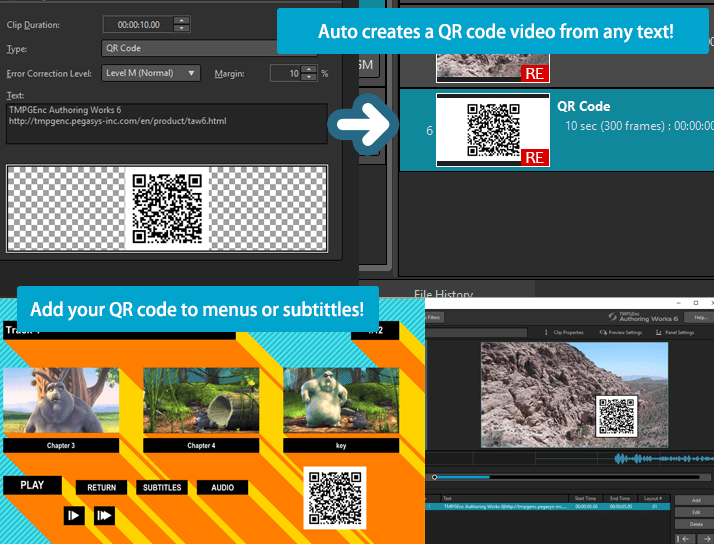Increase Clip Duration with the up spinner

click(x=182, y=20)
